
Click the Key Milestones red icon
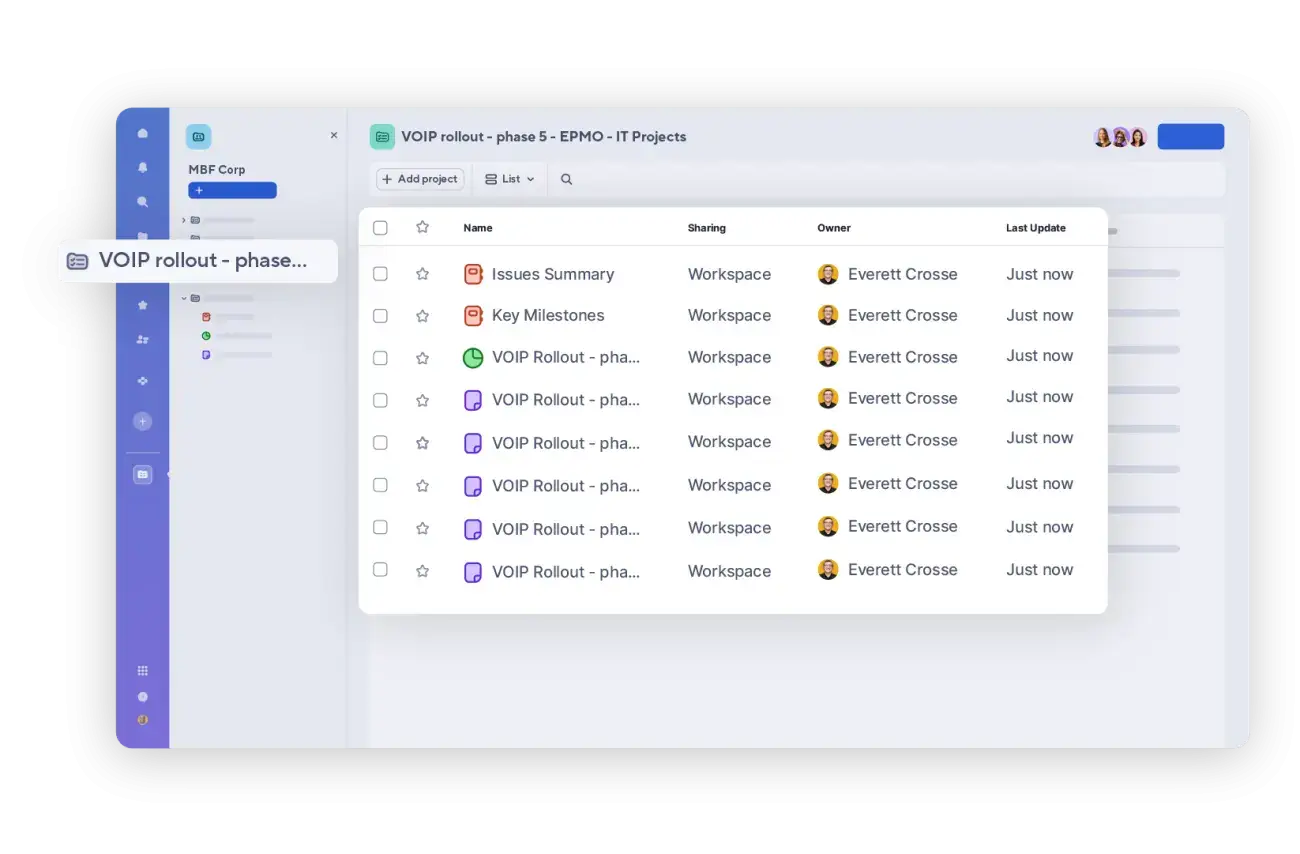473,316
